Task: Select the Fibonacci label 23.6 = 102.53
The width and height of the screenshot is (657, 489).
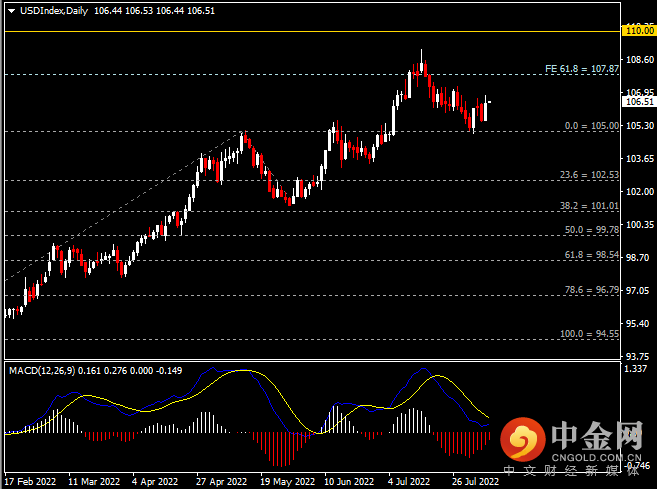Action: (589, 175)
